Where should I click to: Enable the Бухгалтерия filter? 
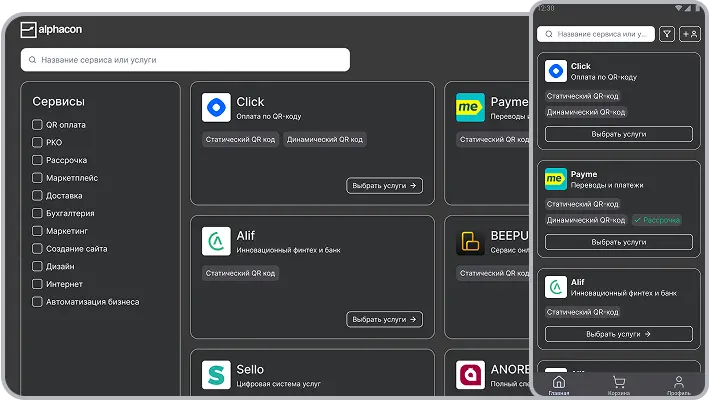pos(37,213)
